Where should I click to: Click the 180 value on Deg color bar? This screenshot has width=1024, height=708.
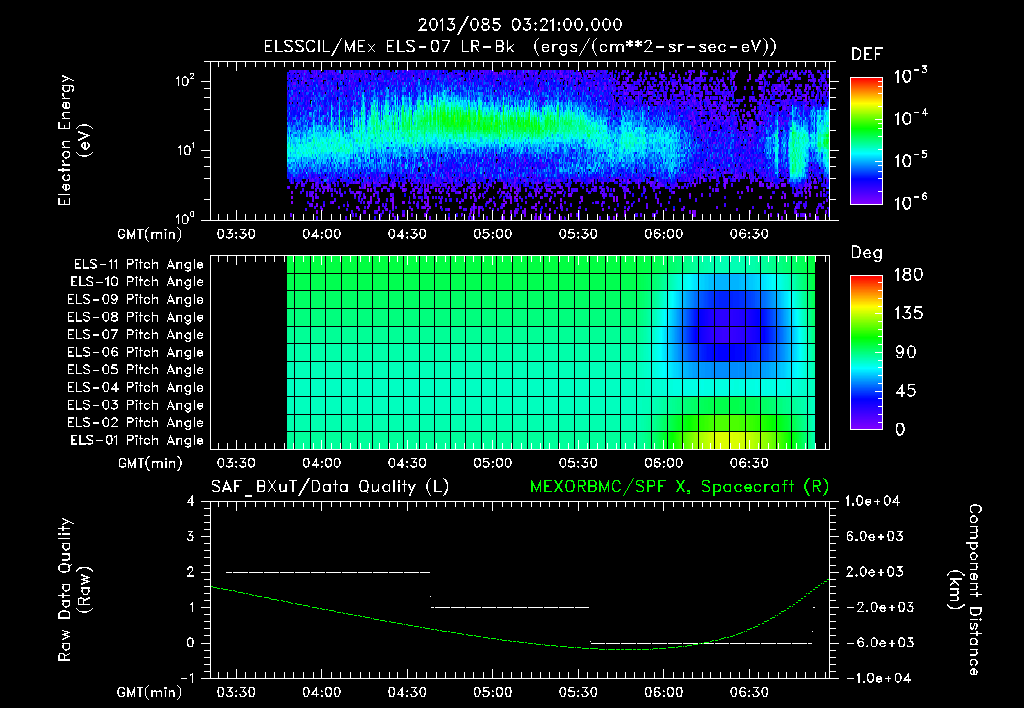[x=908, y=275]
